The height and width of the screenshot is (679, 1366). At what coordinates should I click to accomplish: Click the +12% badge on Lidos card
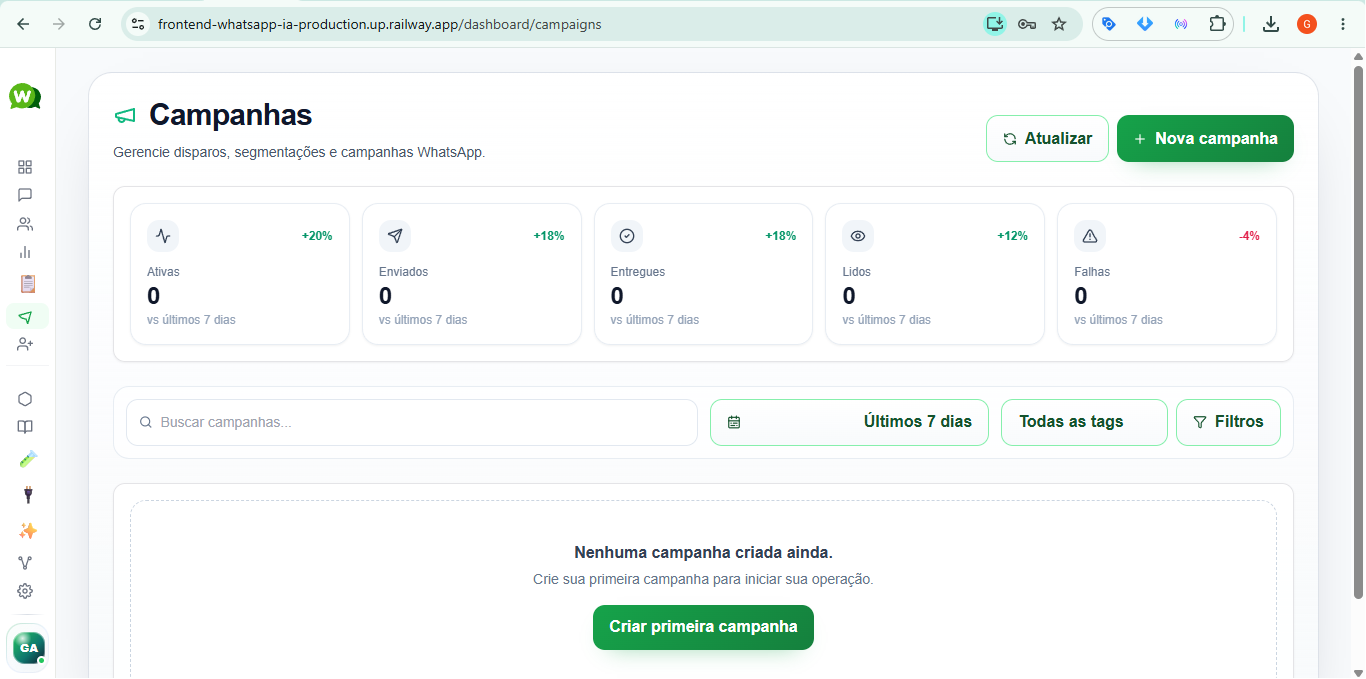[x=1012, y=236]
